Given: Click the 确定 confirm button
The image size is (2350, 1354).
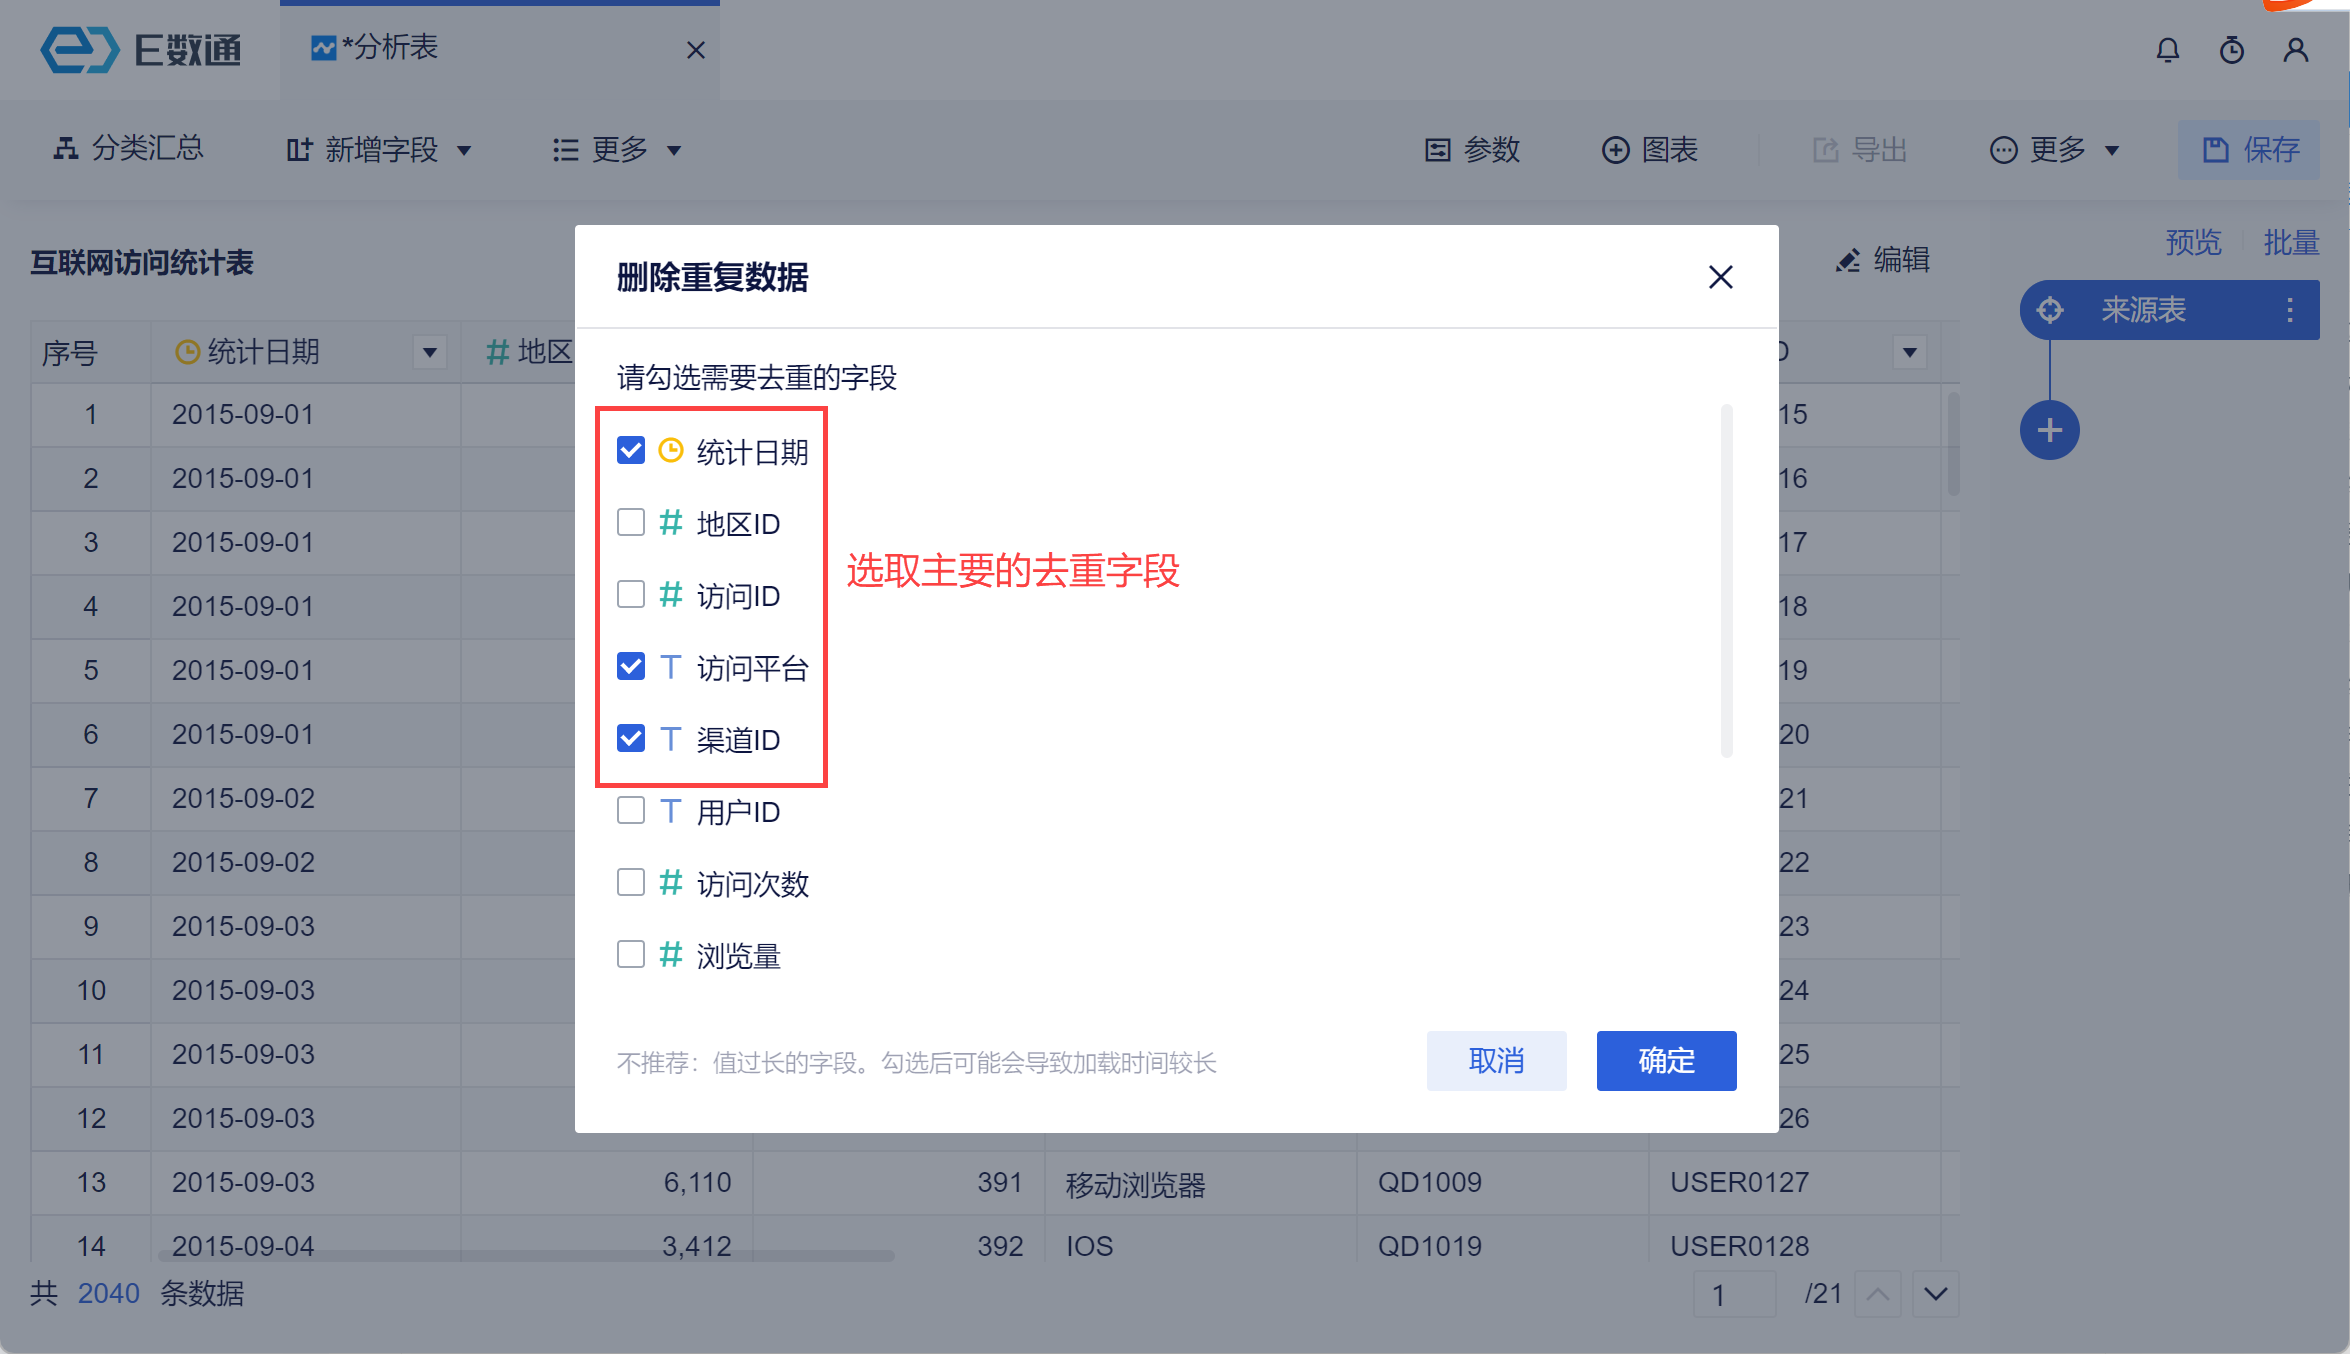Looking at the screenshot, I should (x=1666, y=1060).
